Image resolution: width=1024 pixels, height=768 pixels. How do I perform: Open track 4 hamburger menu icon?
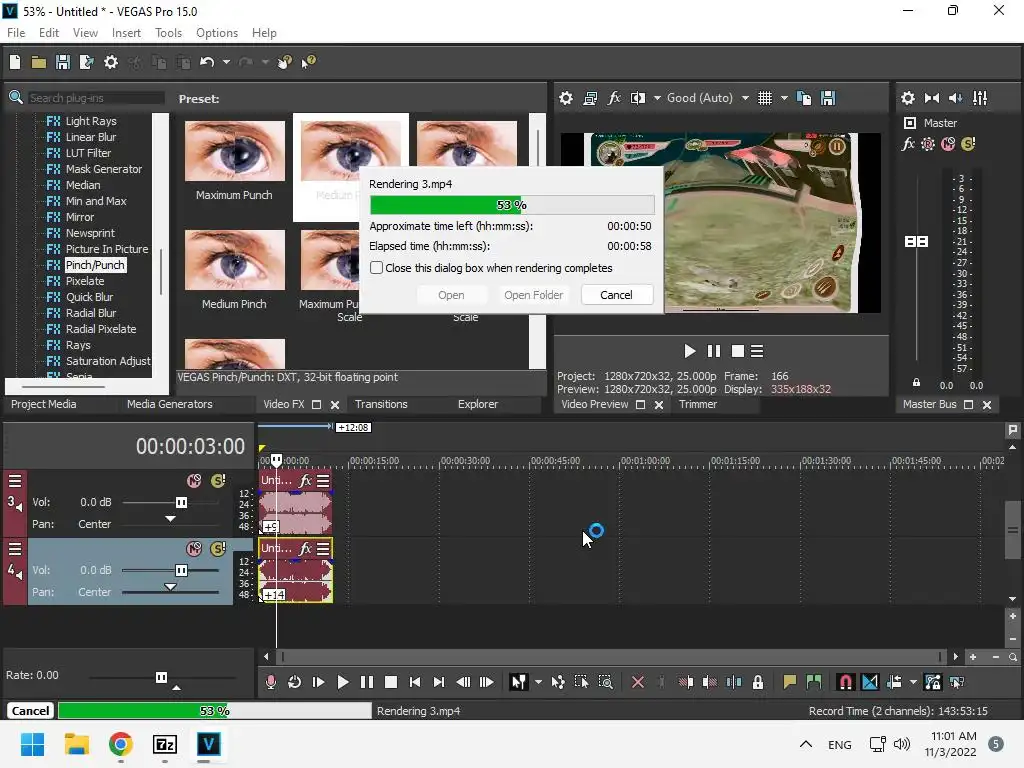point(15,549)
